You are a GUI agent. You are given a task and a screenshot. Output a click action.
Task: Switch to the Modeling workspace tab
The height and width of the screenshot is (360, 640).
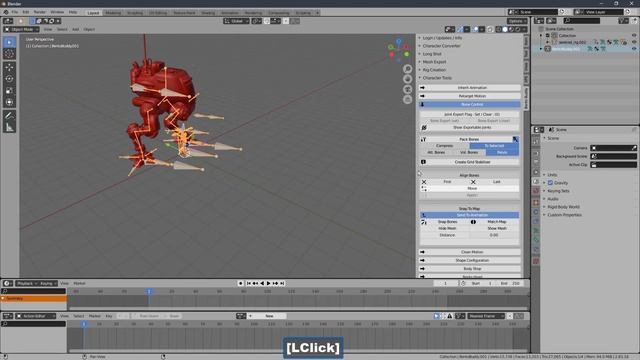coord(113,13)
